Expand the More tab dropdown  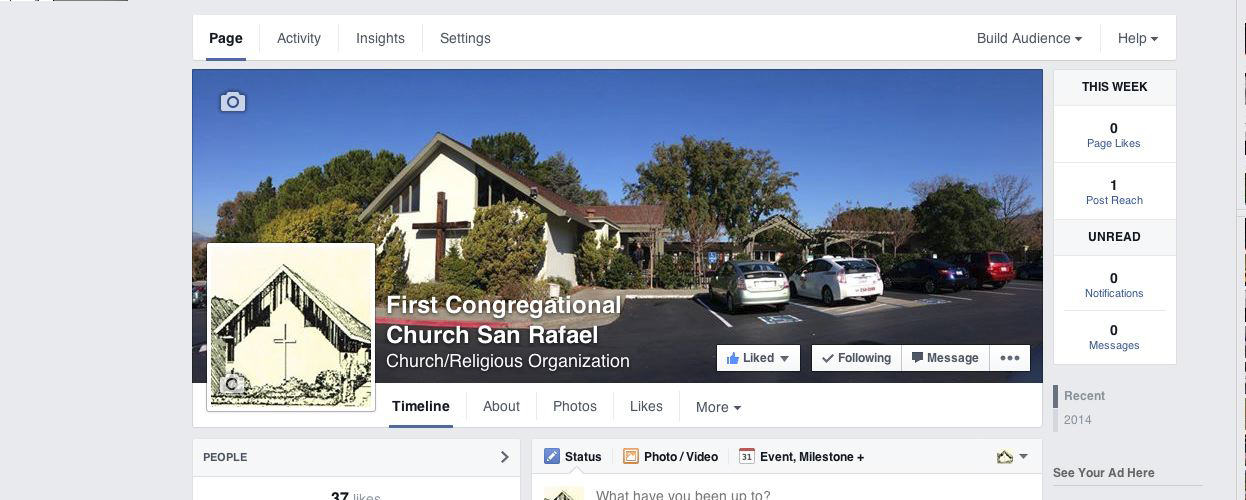[718, 407]
